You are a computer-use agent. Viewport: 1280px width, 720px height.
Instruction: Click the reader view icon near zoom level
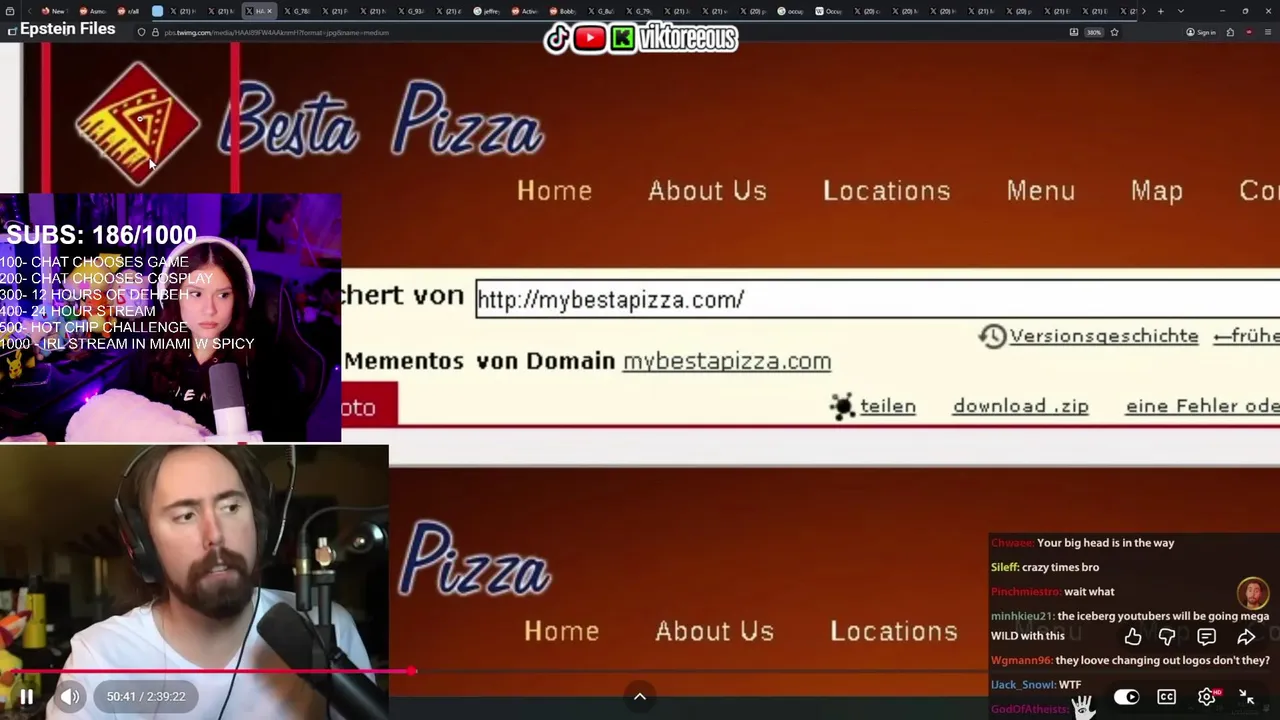tap(1074, 32)
